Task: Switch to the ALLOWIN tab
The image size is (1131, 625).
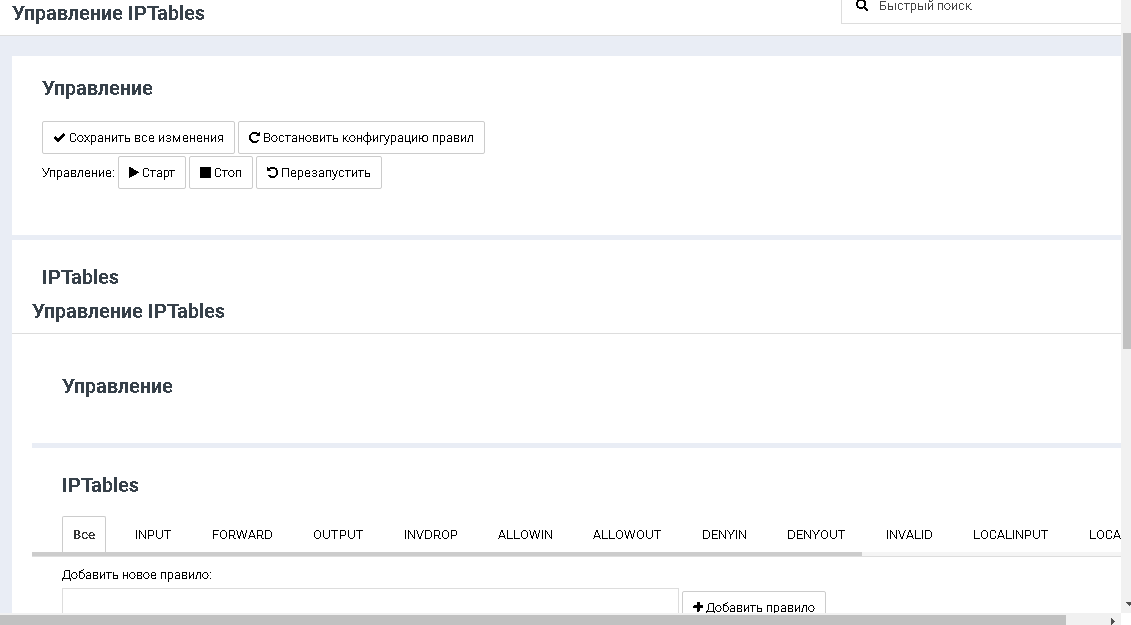Action: (525, 535)
